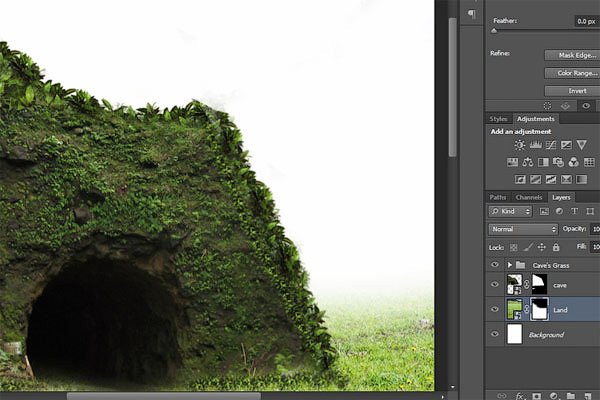Add an Exposure adjustment
Screen dimensions: 600x400
pos(566,145)
